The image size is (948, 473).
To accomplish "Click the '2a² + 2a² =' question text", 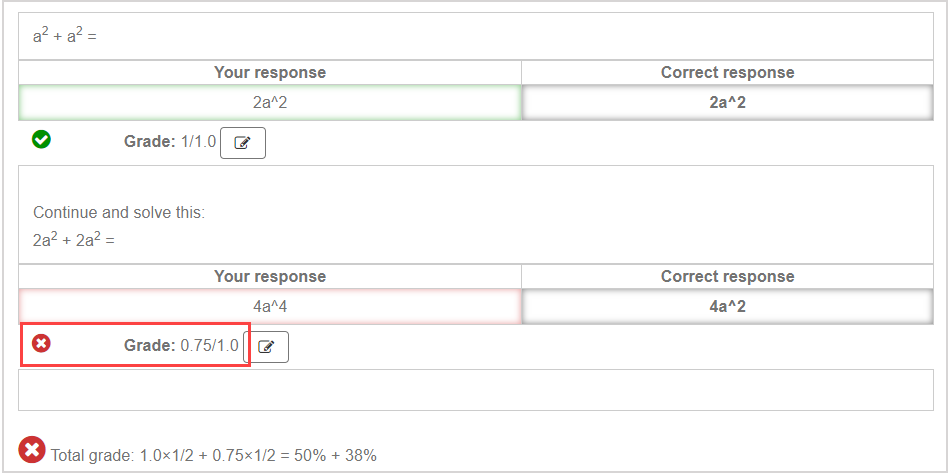I will [74, 240].
